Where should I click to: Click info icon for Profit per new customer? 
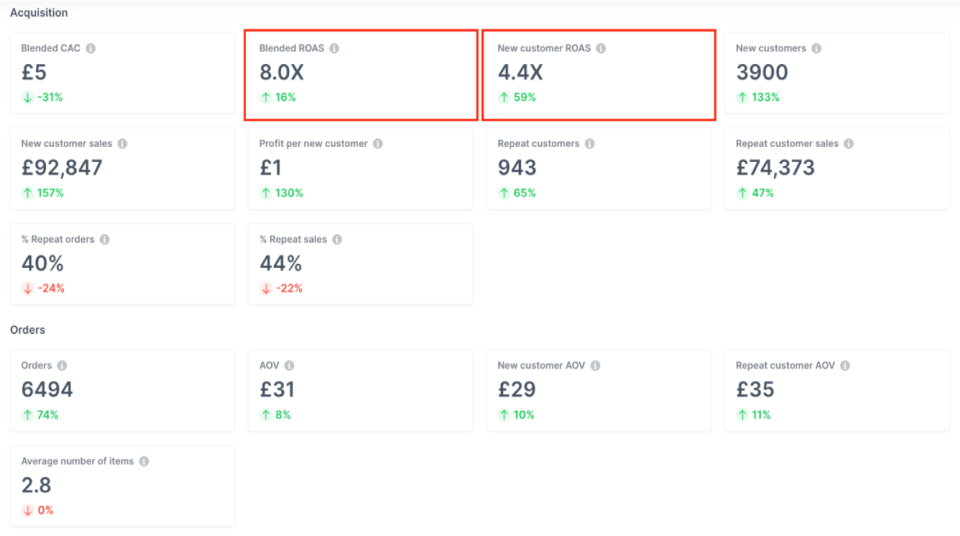[x=378, y=144]
